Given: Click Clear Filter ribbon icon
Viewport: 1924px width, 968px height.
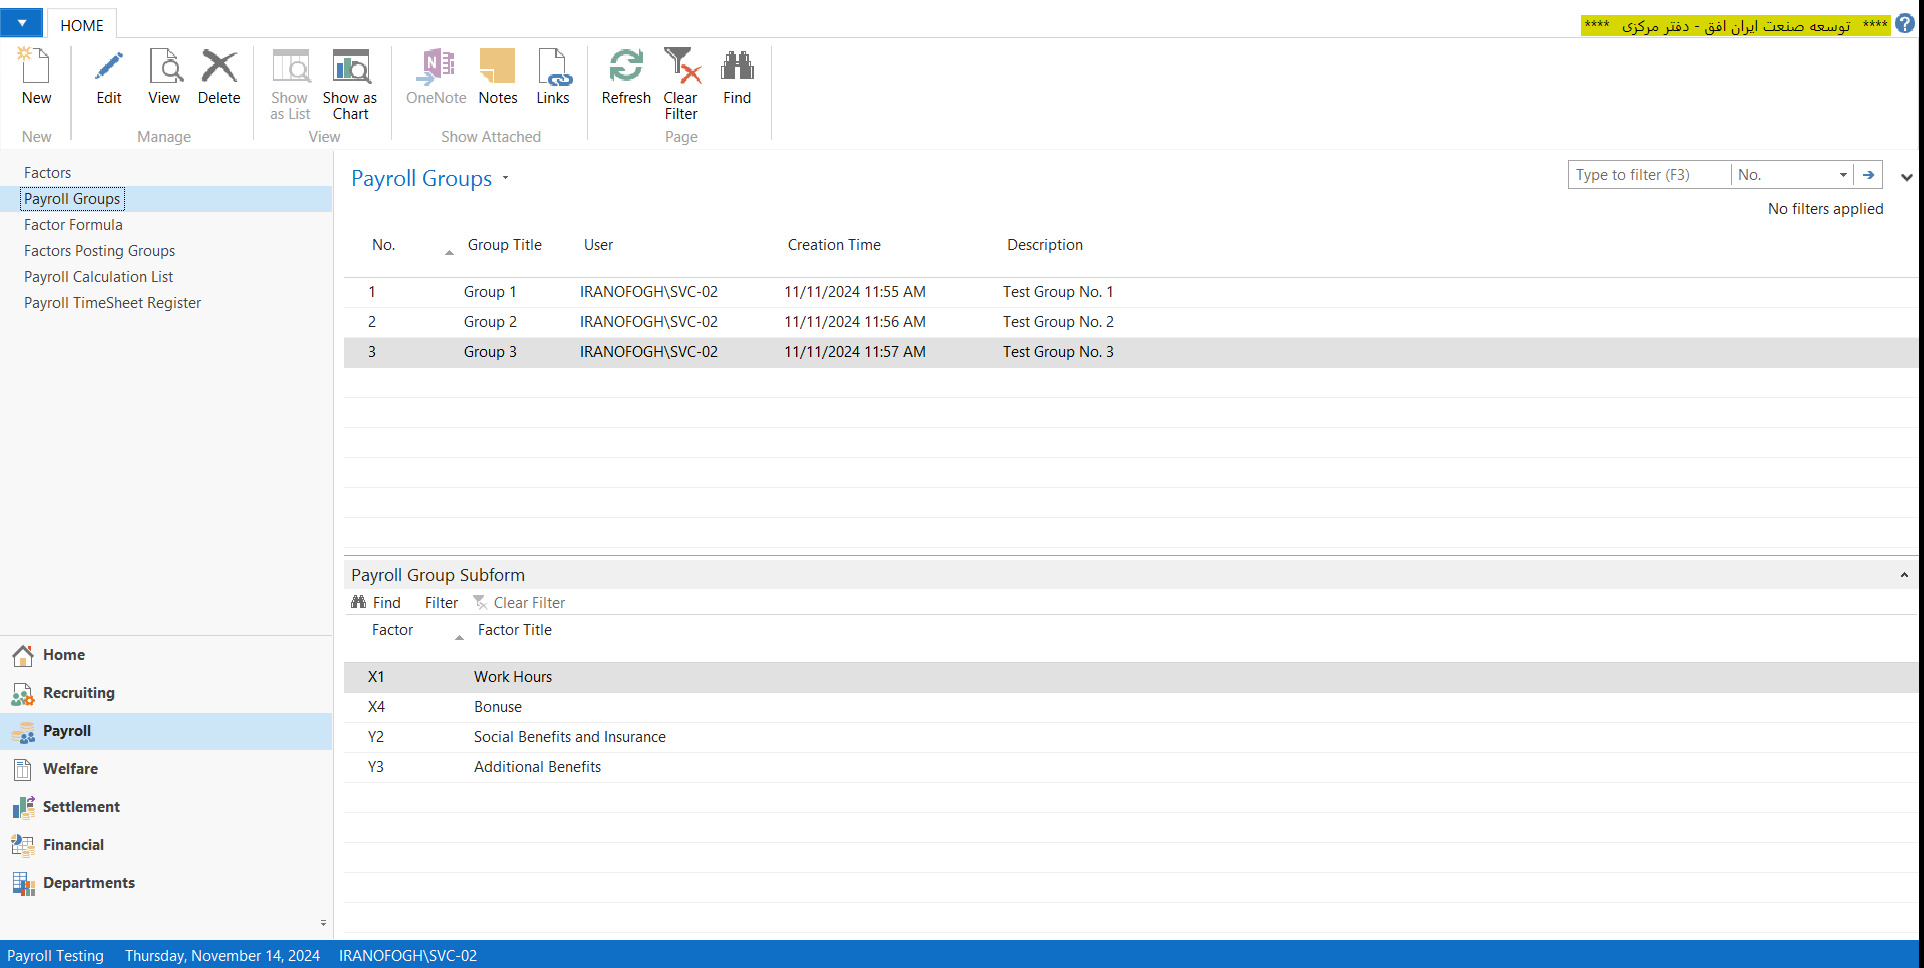Looking at the screenshot, I should pos(681,67).
